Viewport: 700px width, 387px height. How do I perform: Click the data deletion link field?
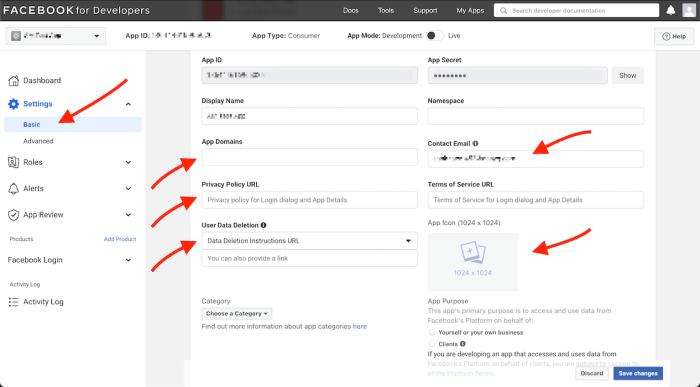click(x=309, y=258)
